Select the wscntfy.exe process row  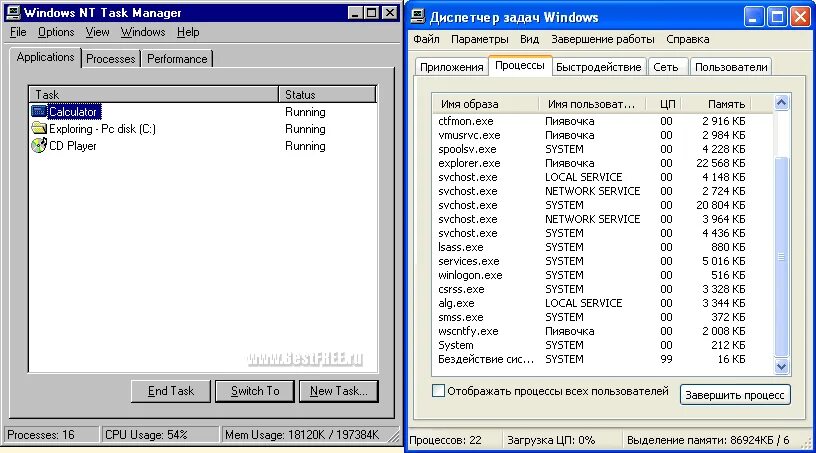point(602,331)
